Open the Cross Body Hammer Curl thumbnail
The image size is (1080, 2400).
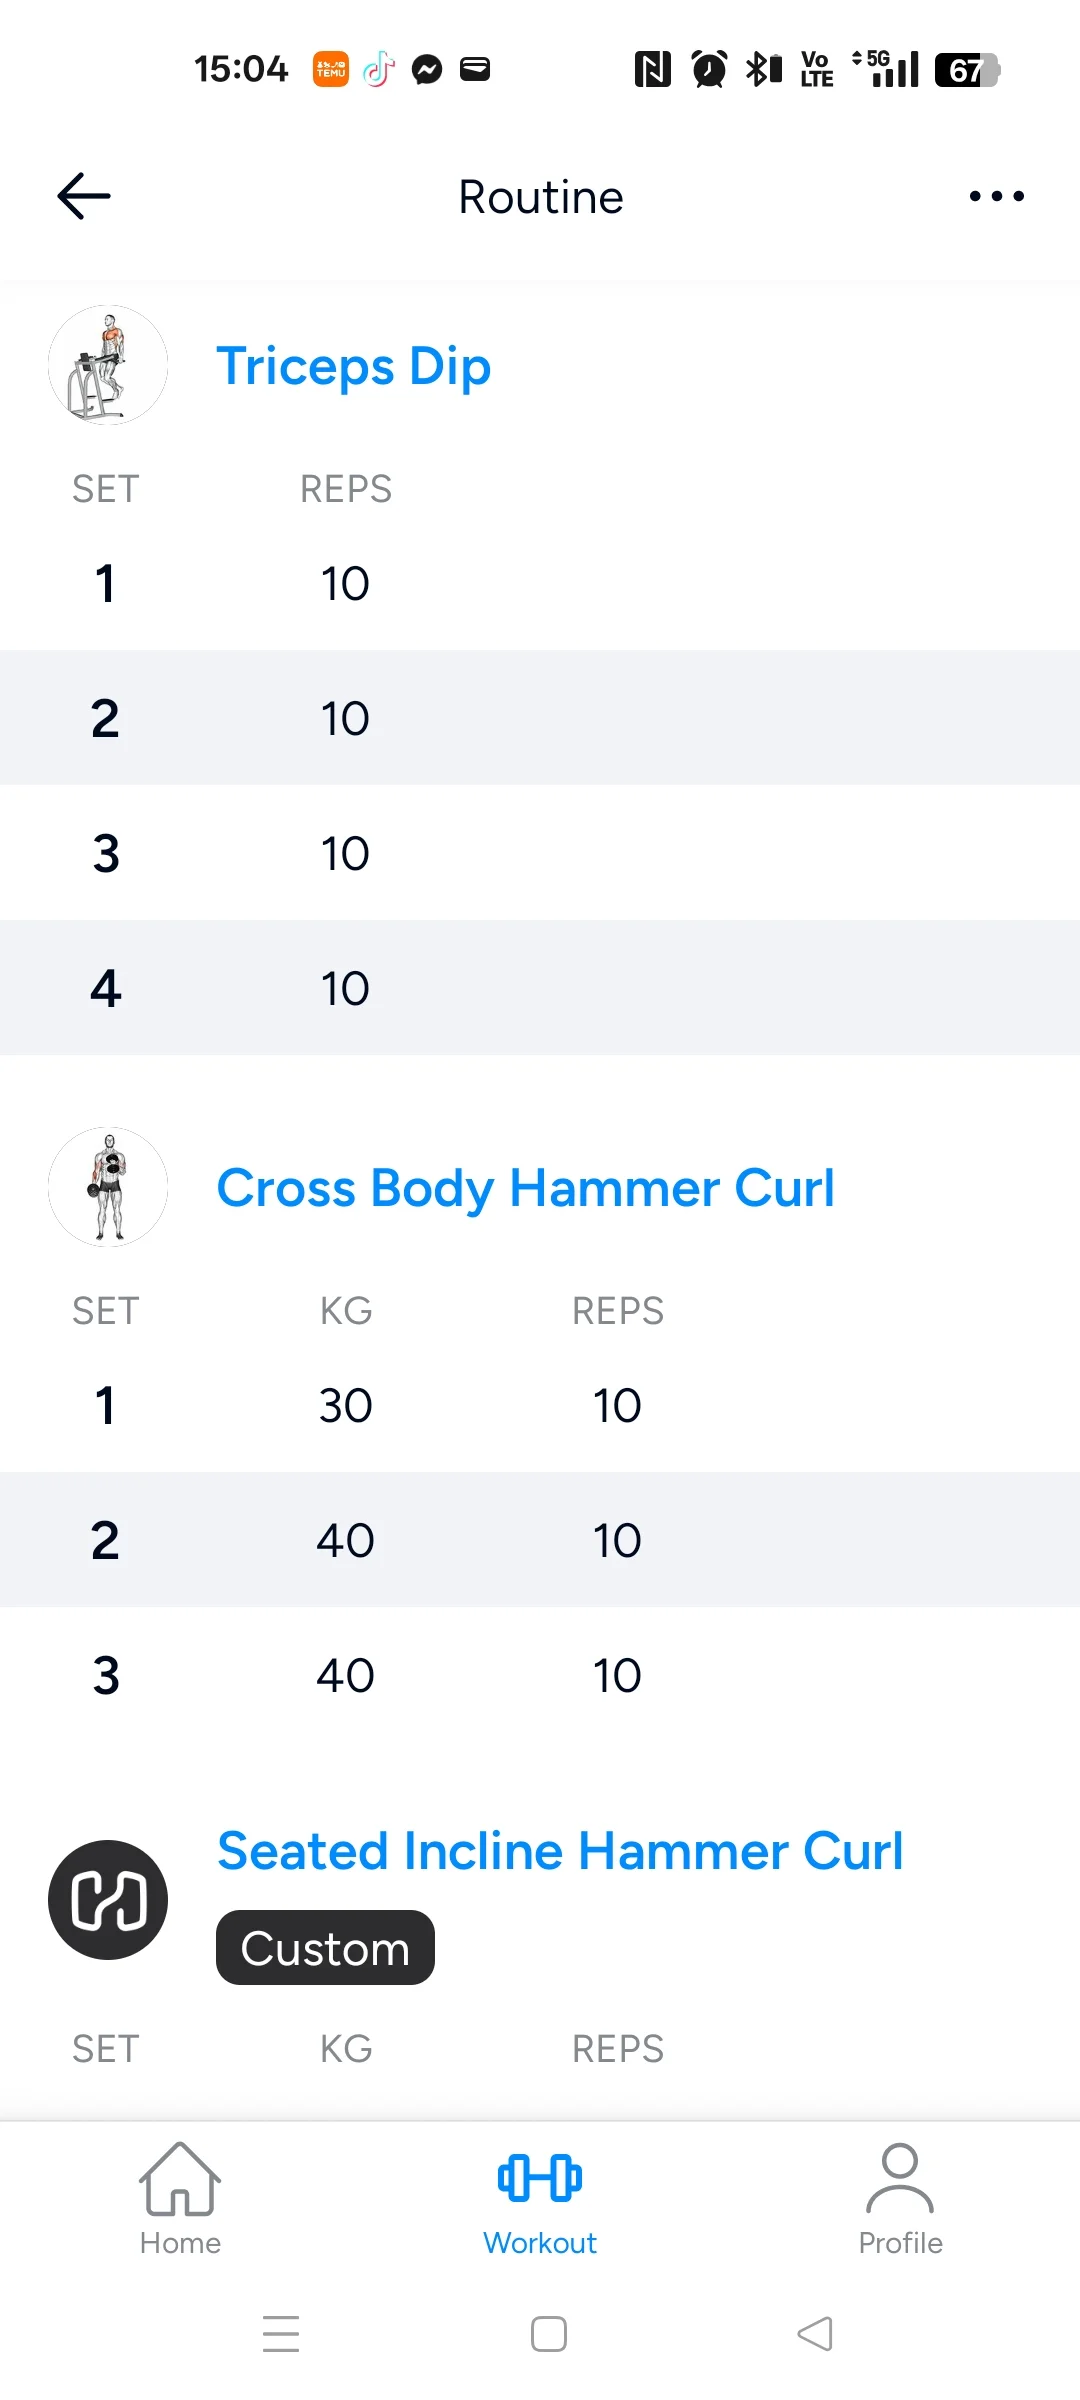[108, 1187]
